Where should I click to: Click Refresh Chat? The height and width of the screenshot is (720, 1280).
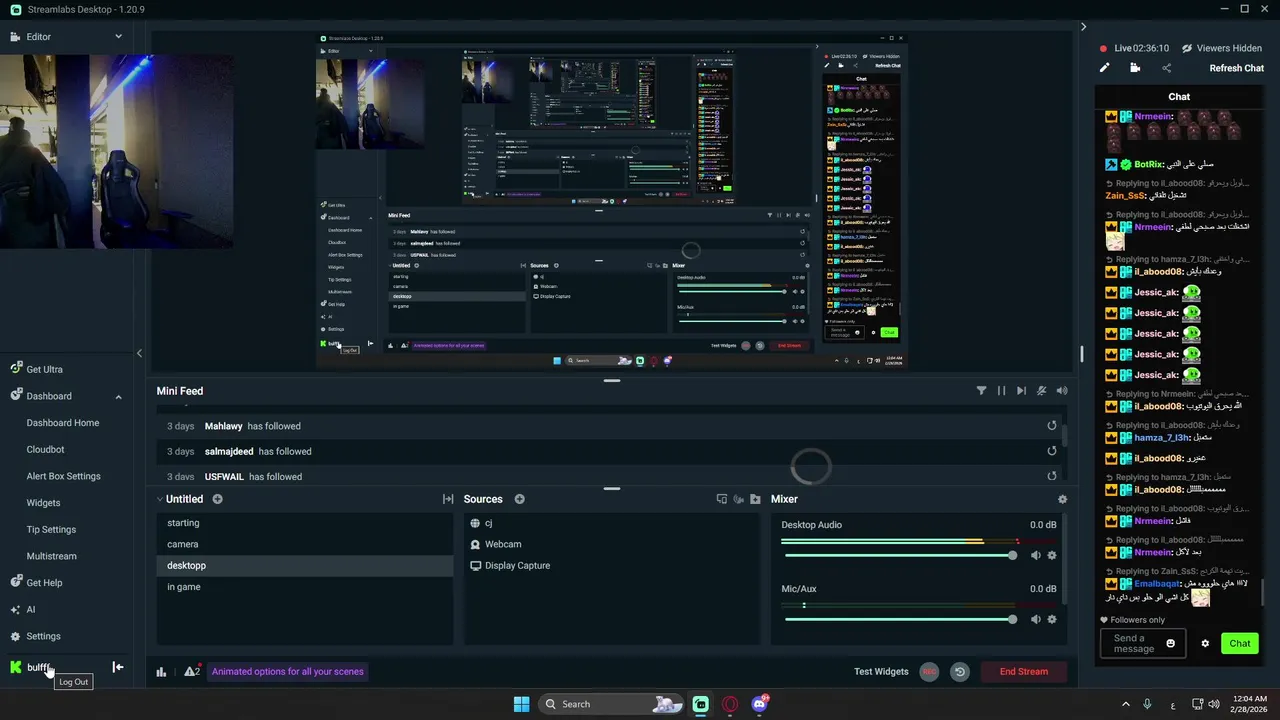coord(1237,68)
